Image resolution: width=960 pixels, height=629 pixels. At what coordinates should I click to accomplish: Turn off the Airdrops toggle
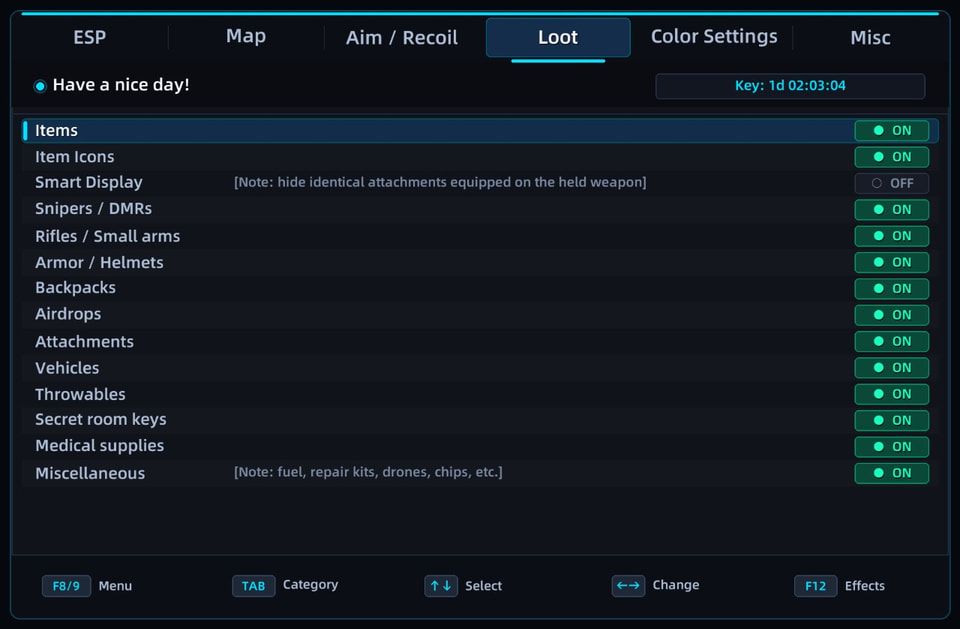pyautogui.click(x=891, y=315)
